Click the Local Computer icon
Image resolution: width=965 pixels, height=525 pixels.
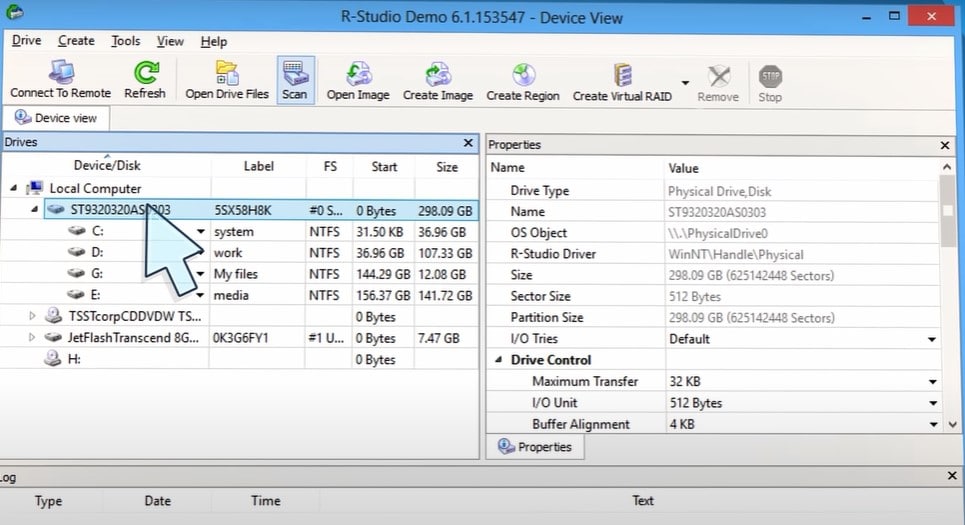(x=35, y=187)
